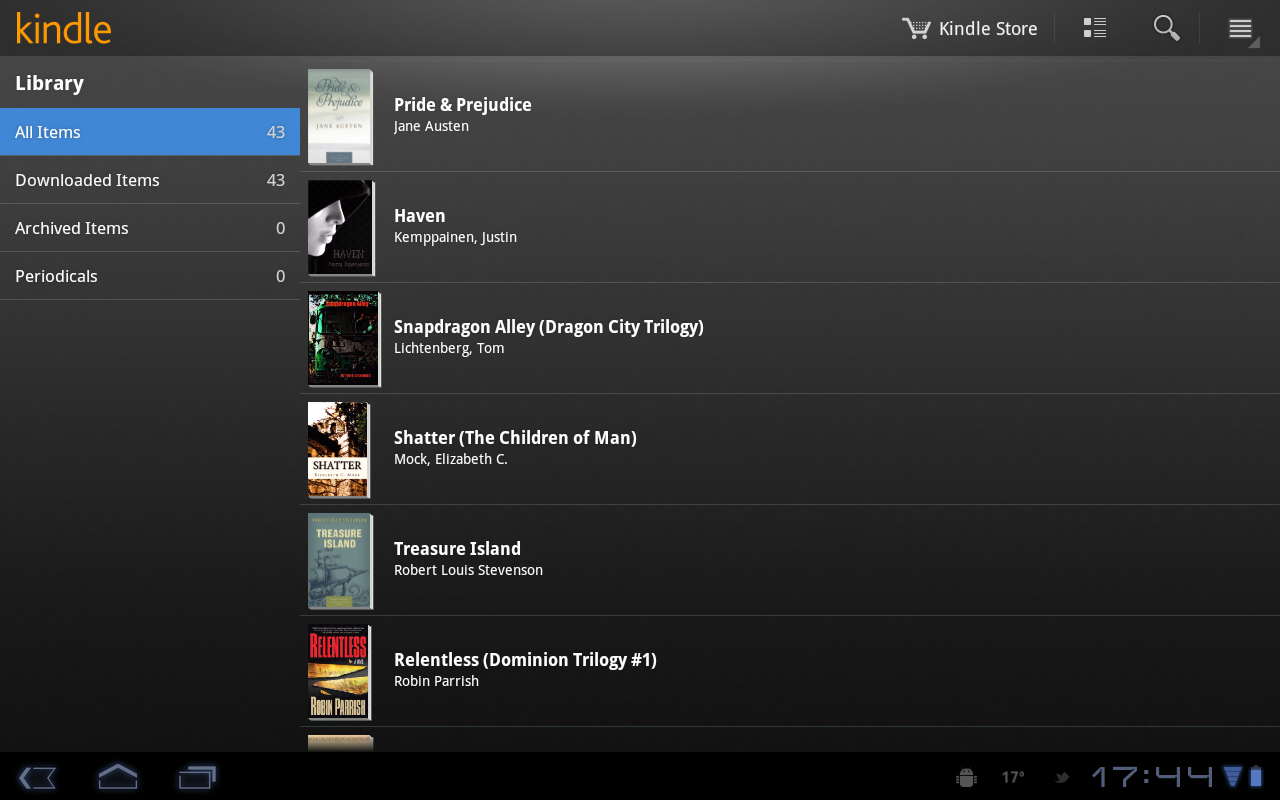The height and width of the screenshot is (800, 1280).
Task: Click author Jane Austen
Action: [x=431, y=126]
